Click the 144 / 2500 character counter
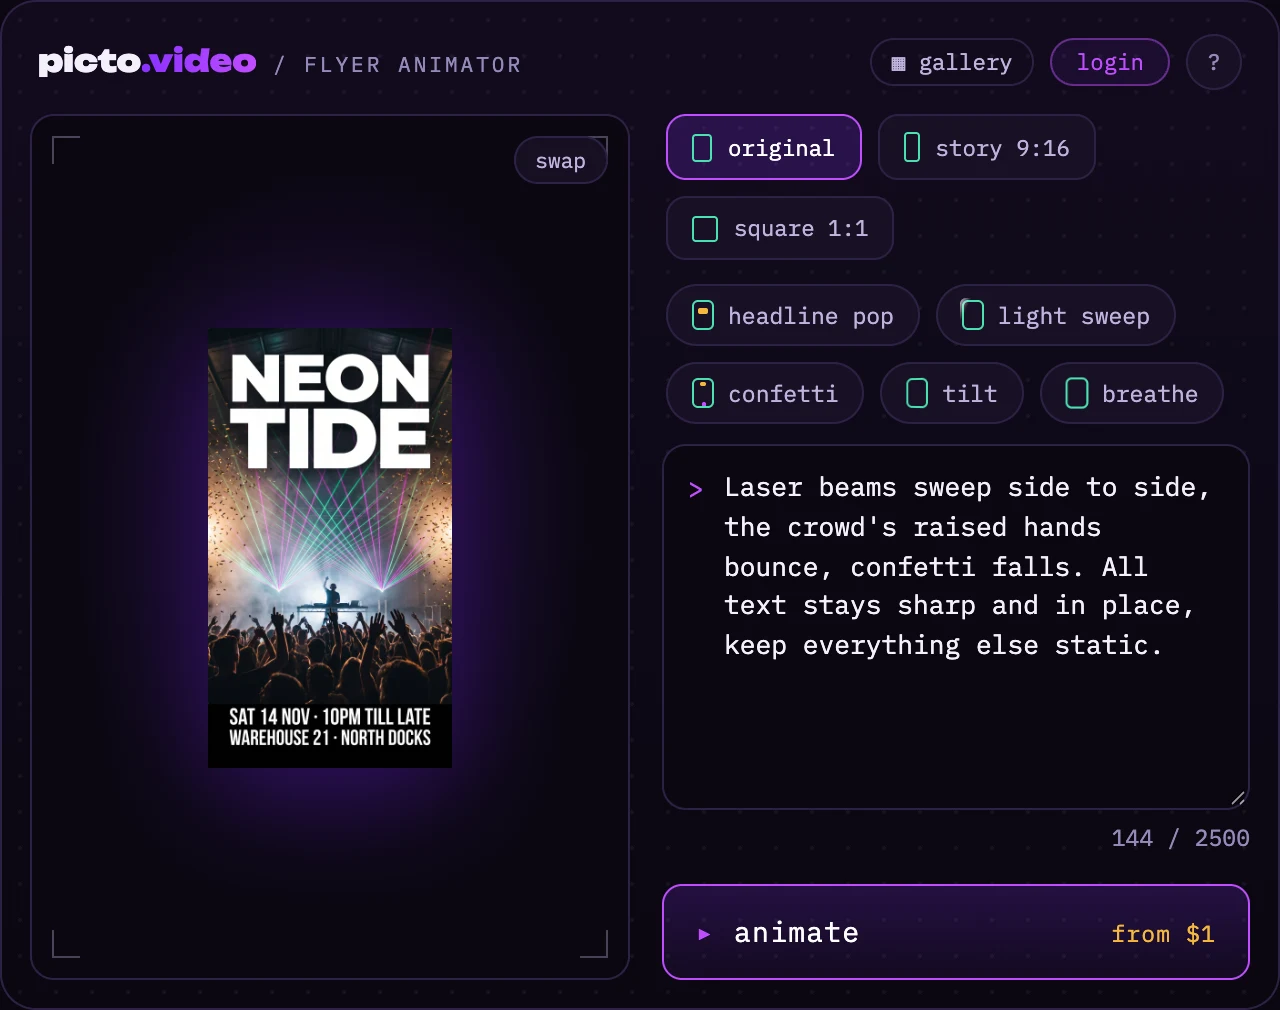 pos(1180,838)
